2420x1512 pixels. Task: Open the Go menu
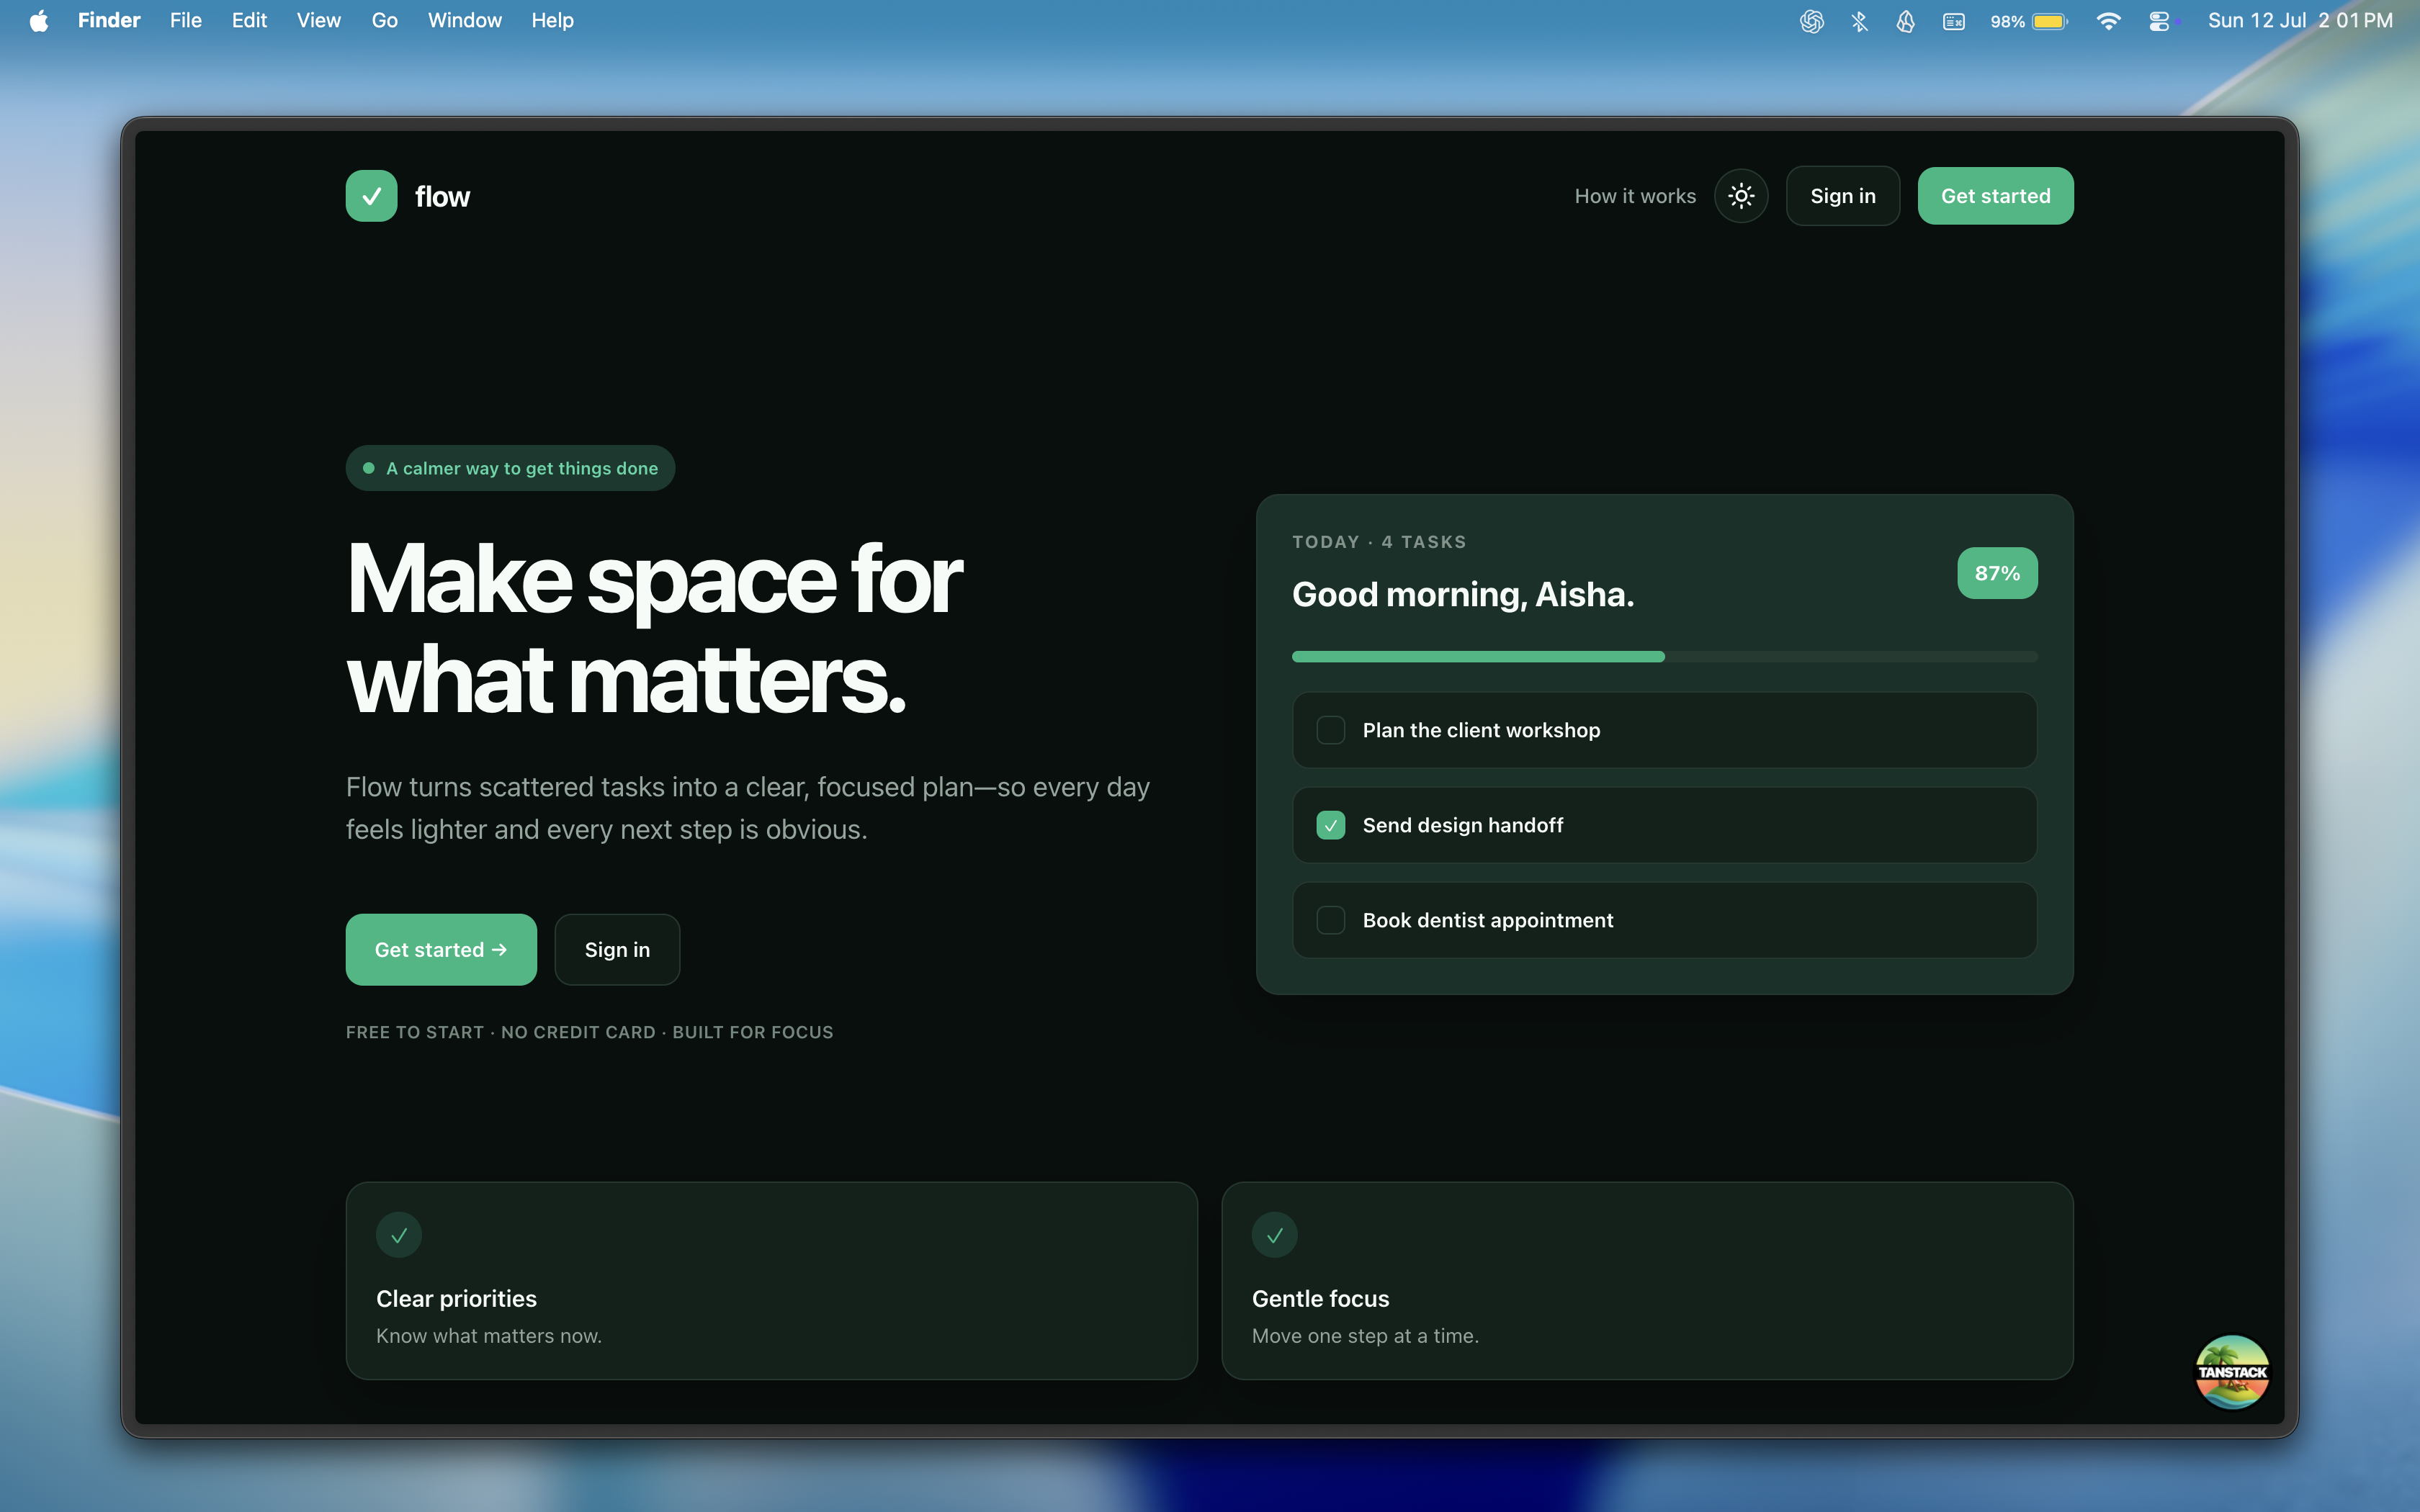point(385,21)
